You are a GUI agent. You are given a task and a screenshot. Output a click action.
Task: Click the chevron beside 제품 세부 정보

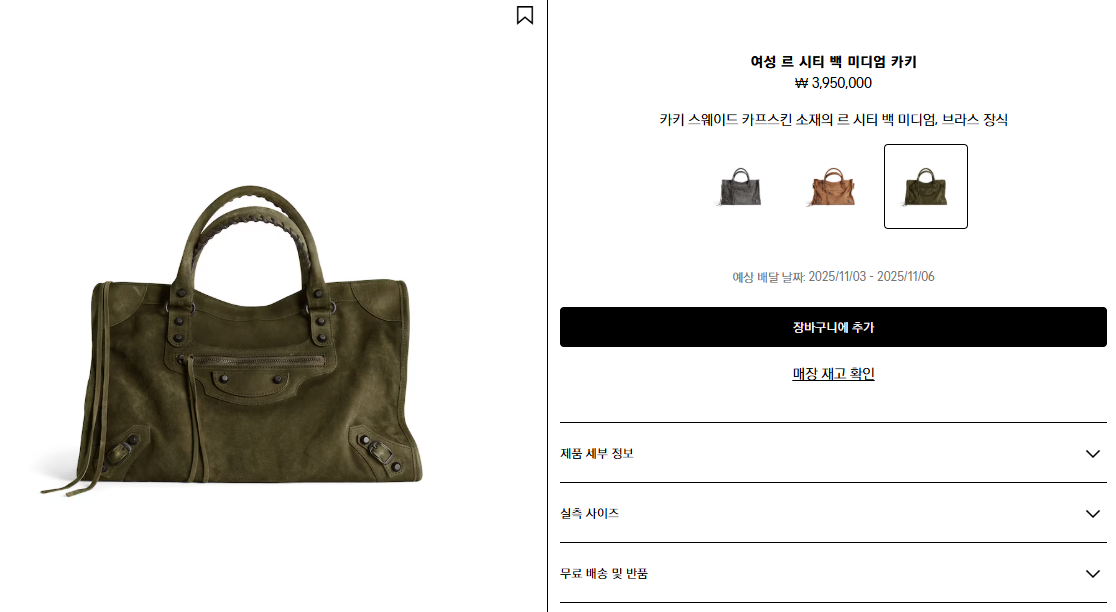coord(1093,453)
